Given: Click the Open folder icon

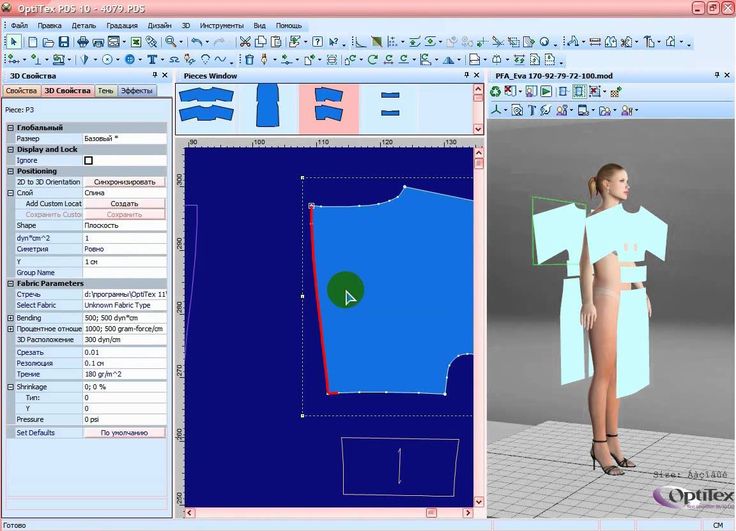Looking at the screenshot, I should (48, 42).
